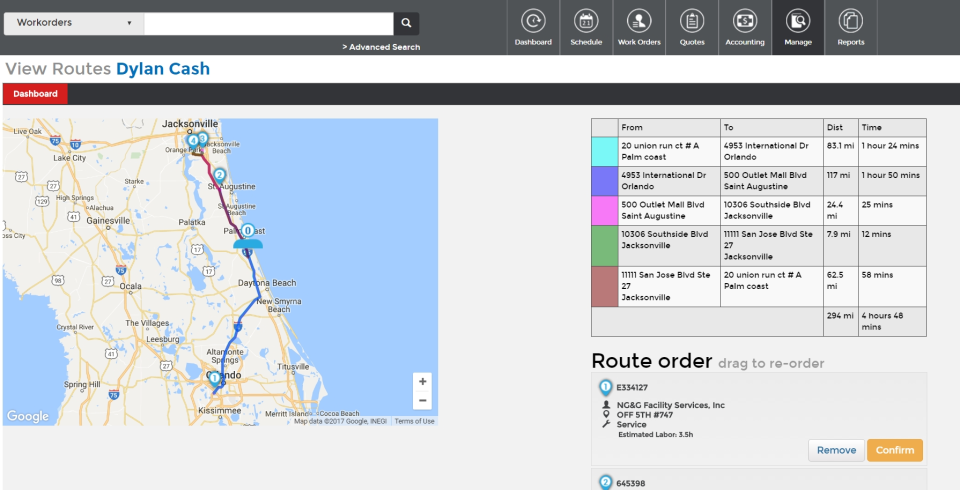Click 'Daytona Beach' label on map
This screenshot has height=490, width=960.
pyautogui.click(x=267, y=283)
